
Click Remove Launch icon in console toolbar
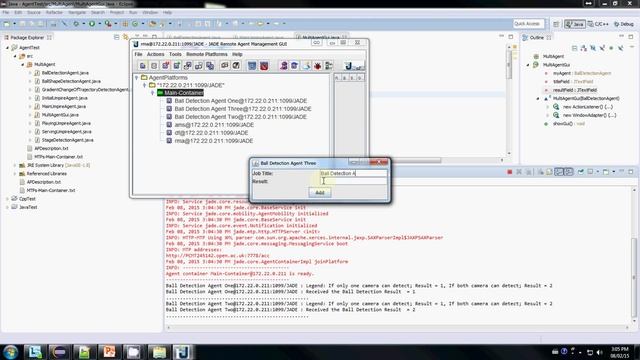point(519,172)
